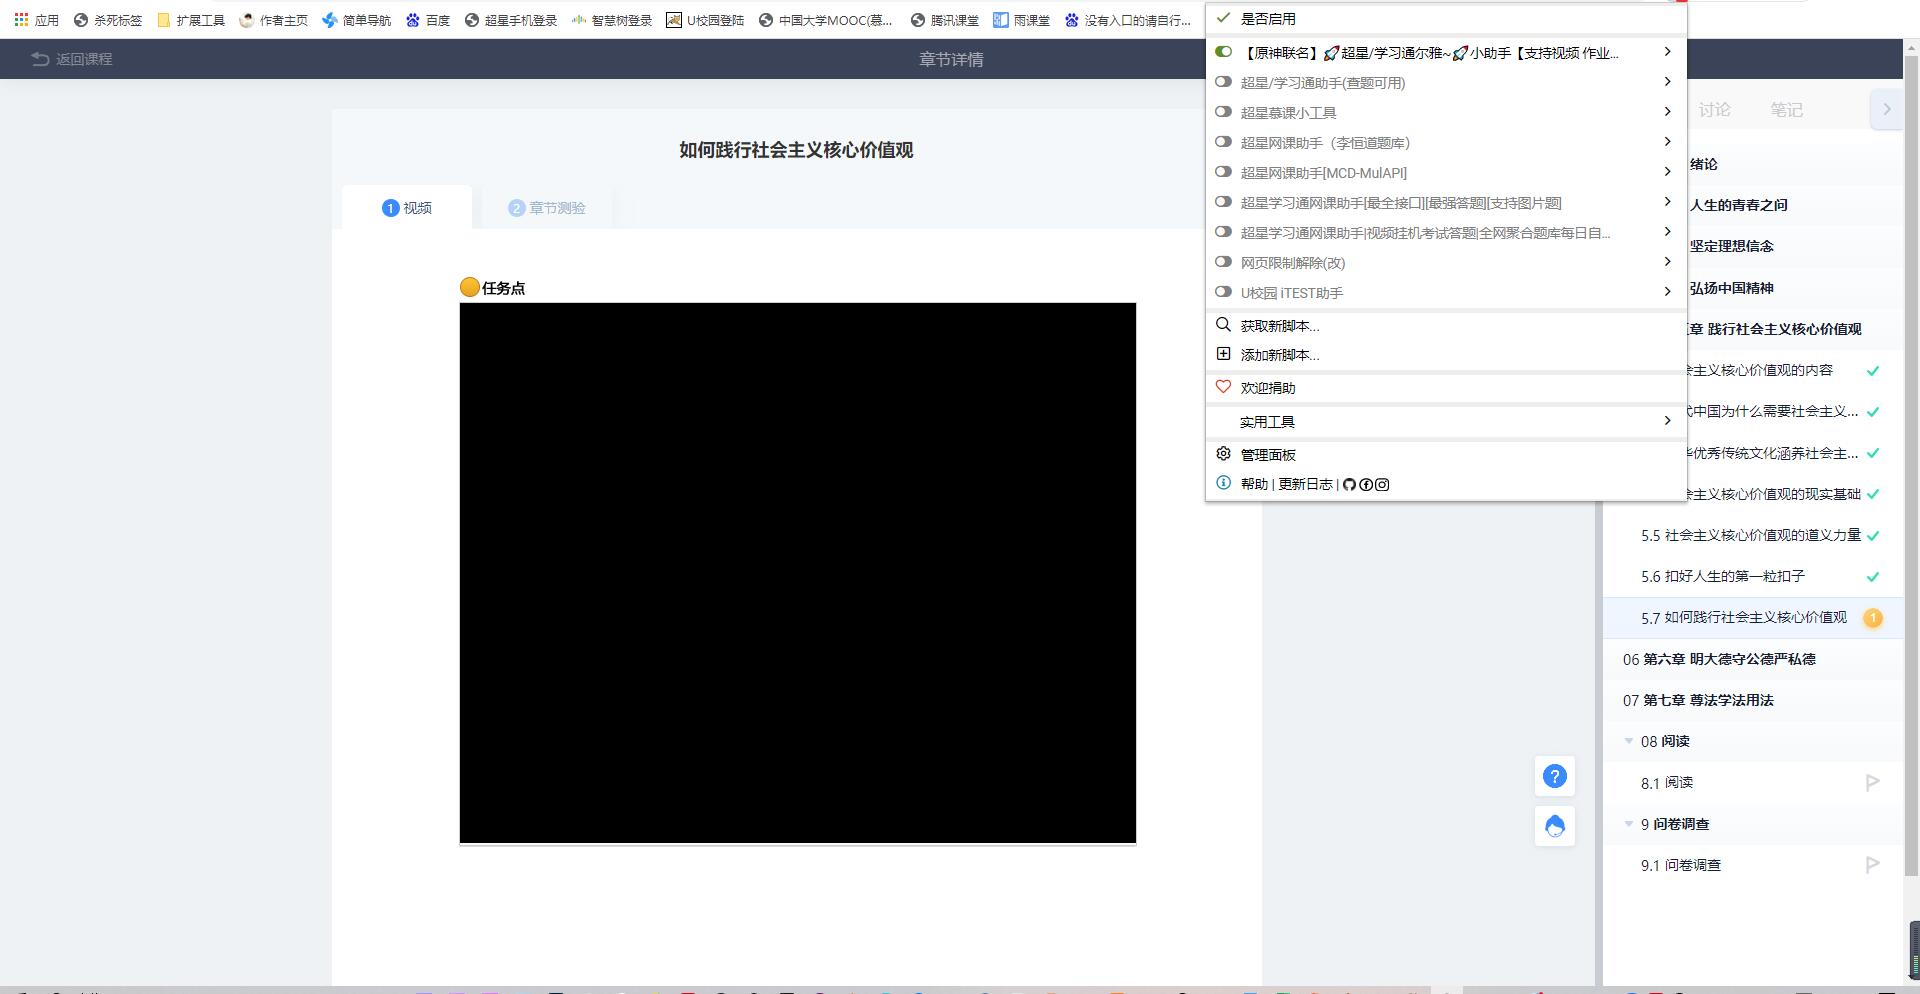The height and width of the screenshot is (994, 1920).
Task: Click the green check beside 5.5 社会主义核心价值观的道义力量
Action: pyautogui.click(x=1873, y=536)
